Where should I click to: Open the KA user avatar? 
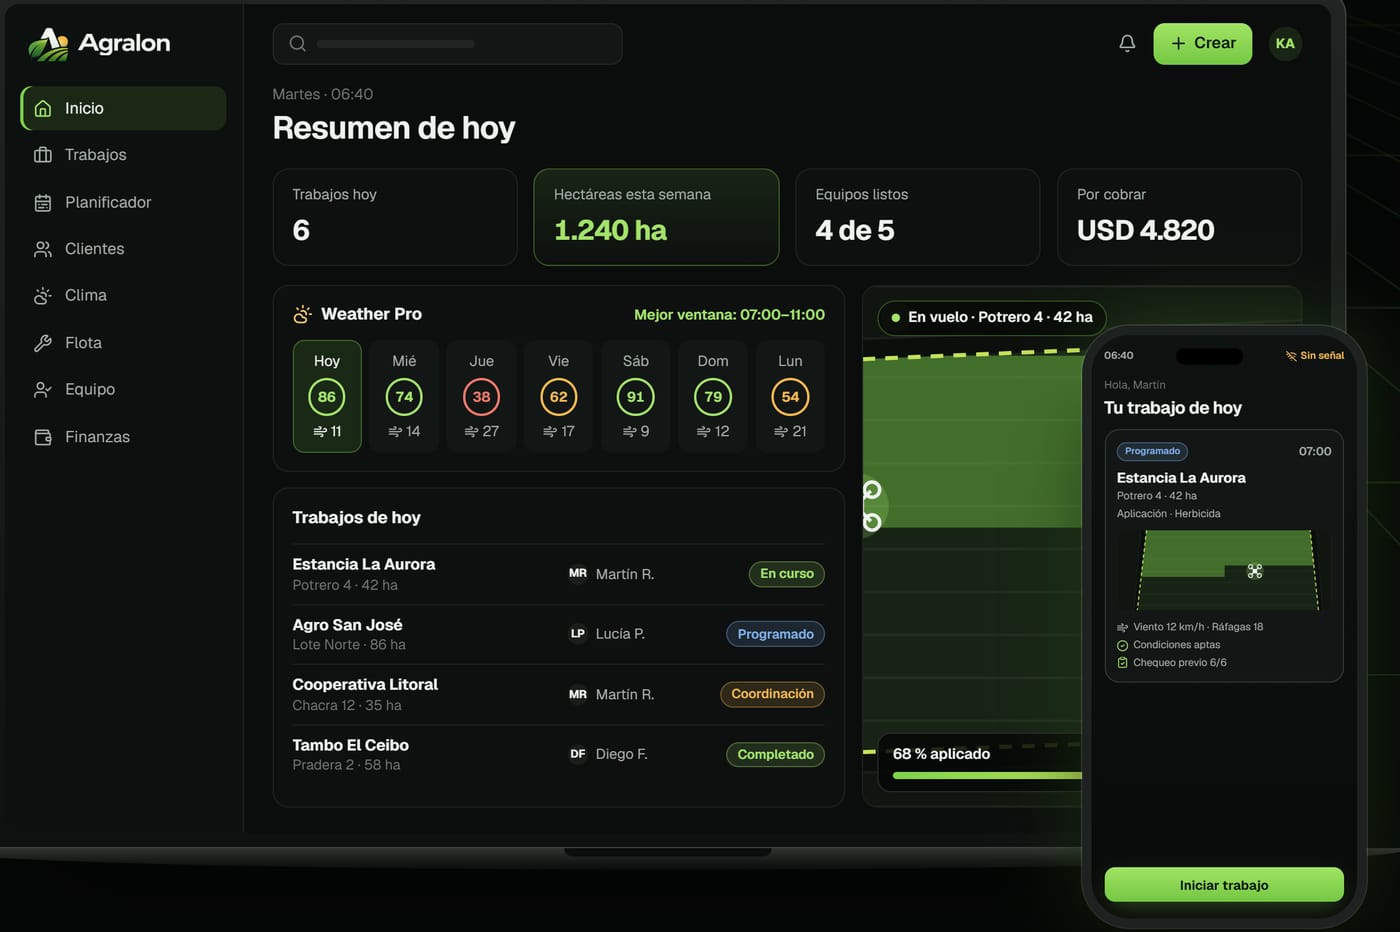(1285, 43)
